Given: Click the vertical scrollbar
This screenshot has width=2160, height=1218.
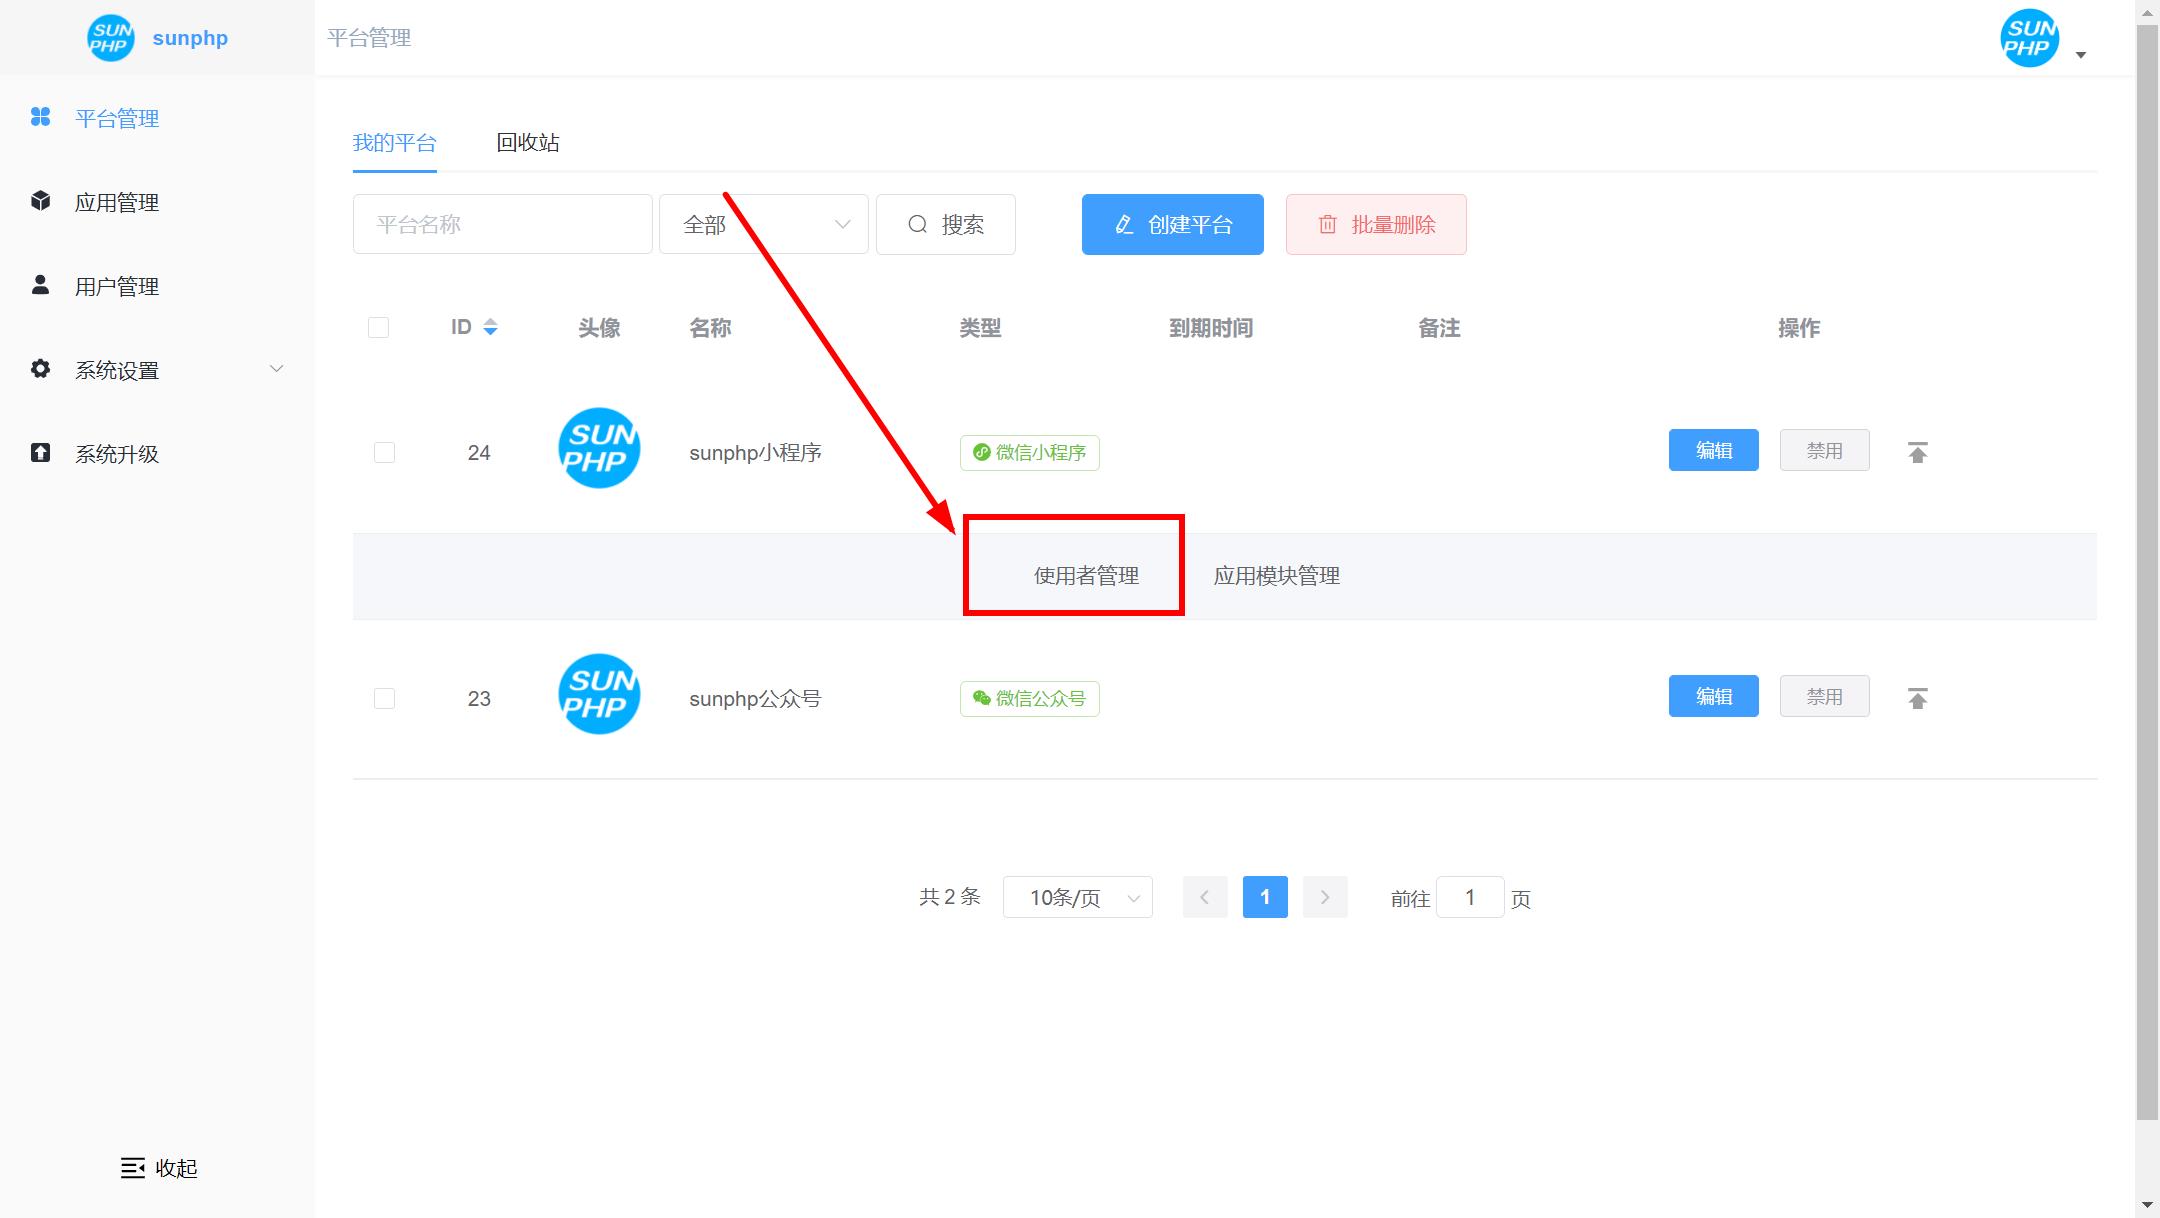Looking at the screenshot, I should (x=2147, y=572).
